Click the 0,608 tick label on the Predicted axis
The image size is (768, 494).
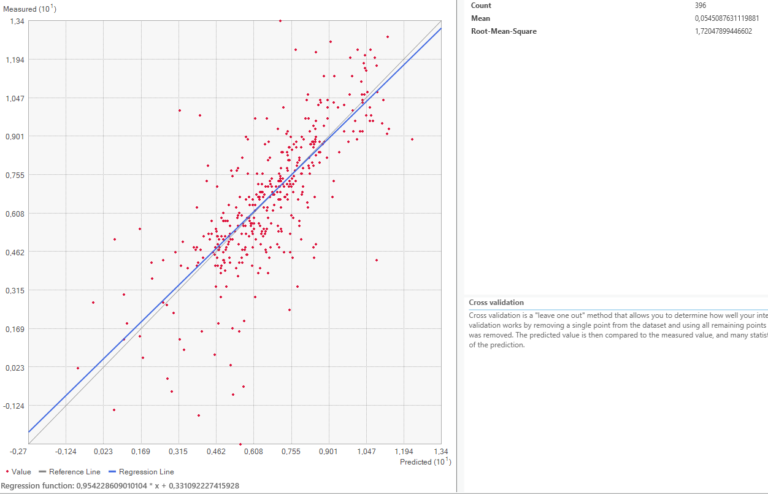253,452
